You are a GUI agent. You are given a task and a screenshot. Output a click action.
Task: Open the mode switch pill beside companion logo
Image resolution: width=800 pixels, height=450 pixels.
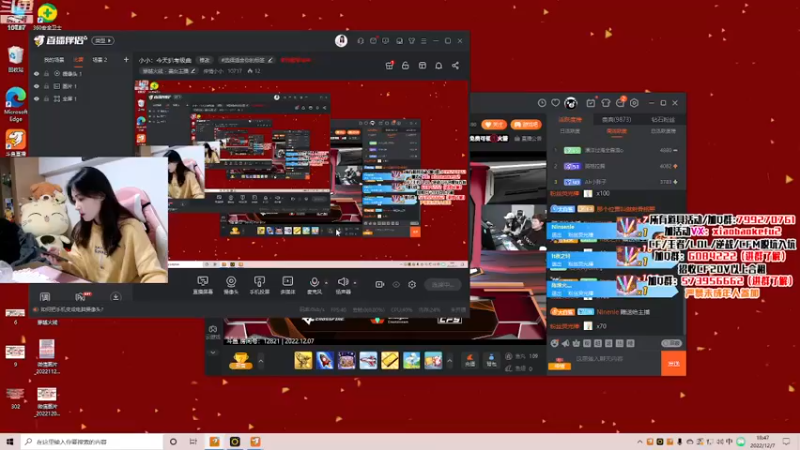(103, 41)
